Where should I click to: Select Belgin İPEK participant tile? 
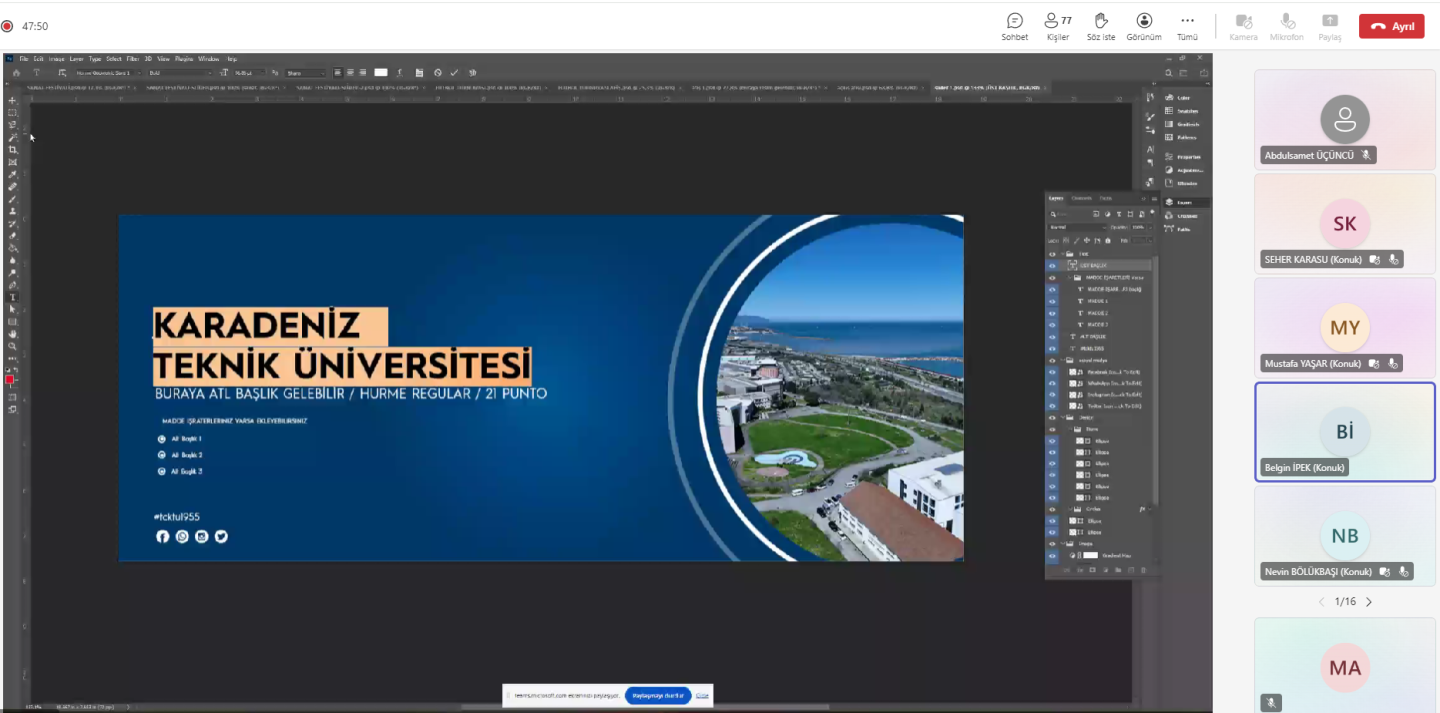1345,432
